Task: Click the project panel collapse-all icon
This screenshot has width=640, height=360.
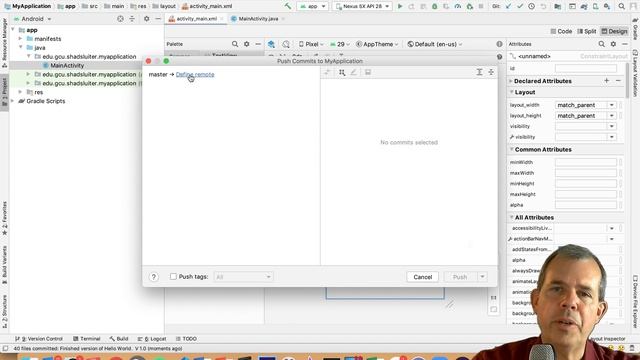Action: point(132,19)
